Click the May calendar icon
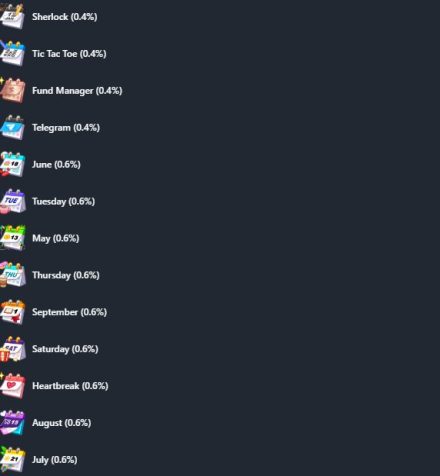The image size is (440, 476). [12, 238]
